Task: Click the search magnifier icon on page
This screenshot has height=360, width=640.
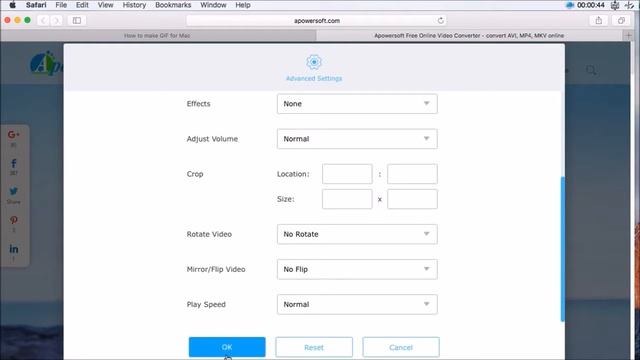Action: (x=591, y=70)
